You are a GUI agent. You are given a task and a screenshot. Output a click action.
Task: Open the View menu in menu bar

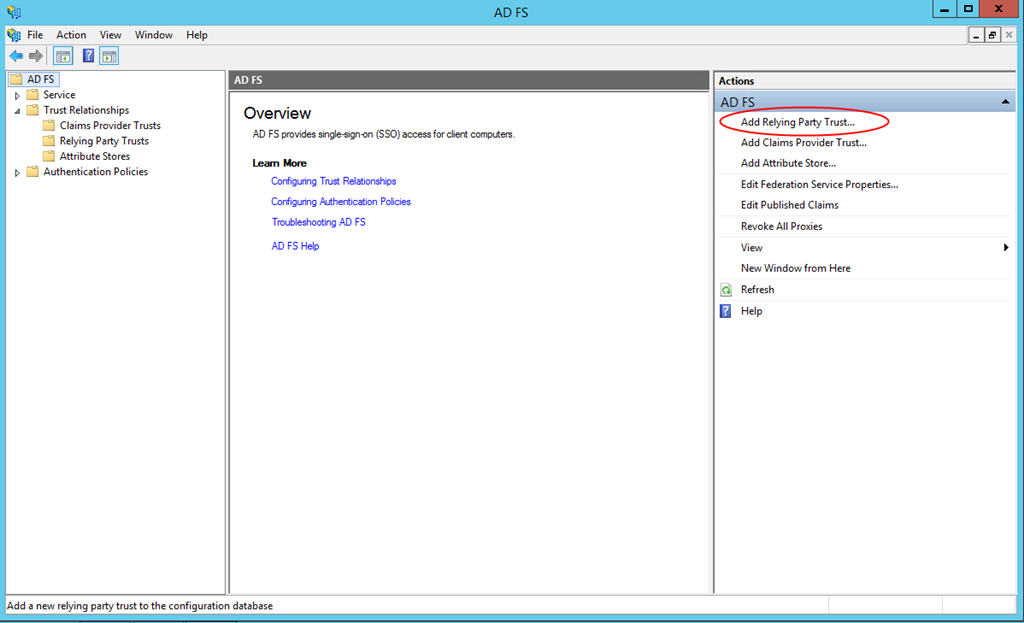tap(110, 35)
